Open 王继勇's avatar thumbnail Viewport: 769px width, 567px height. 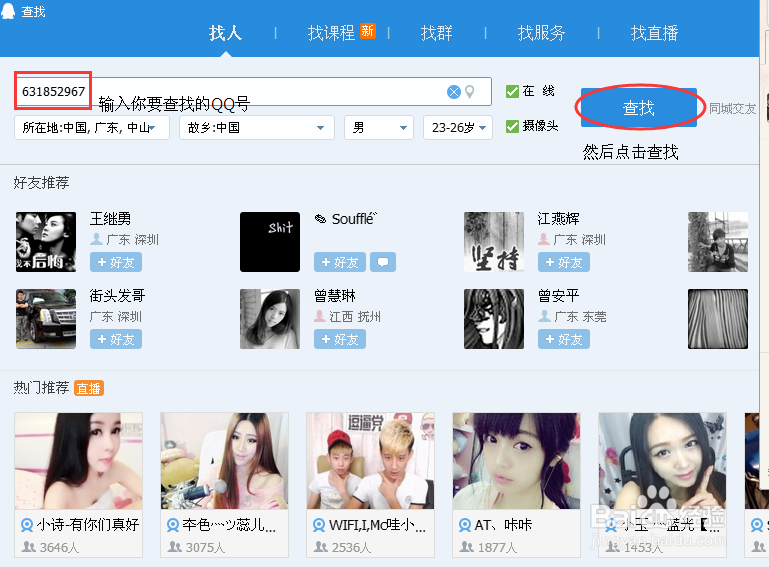pyautogui.click(x=46, y=242)
